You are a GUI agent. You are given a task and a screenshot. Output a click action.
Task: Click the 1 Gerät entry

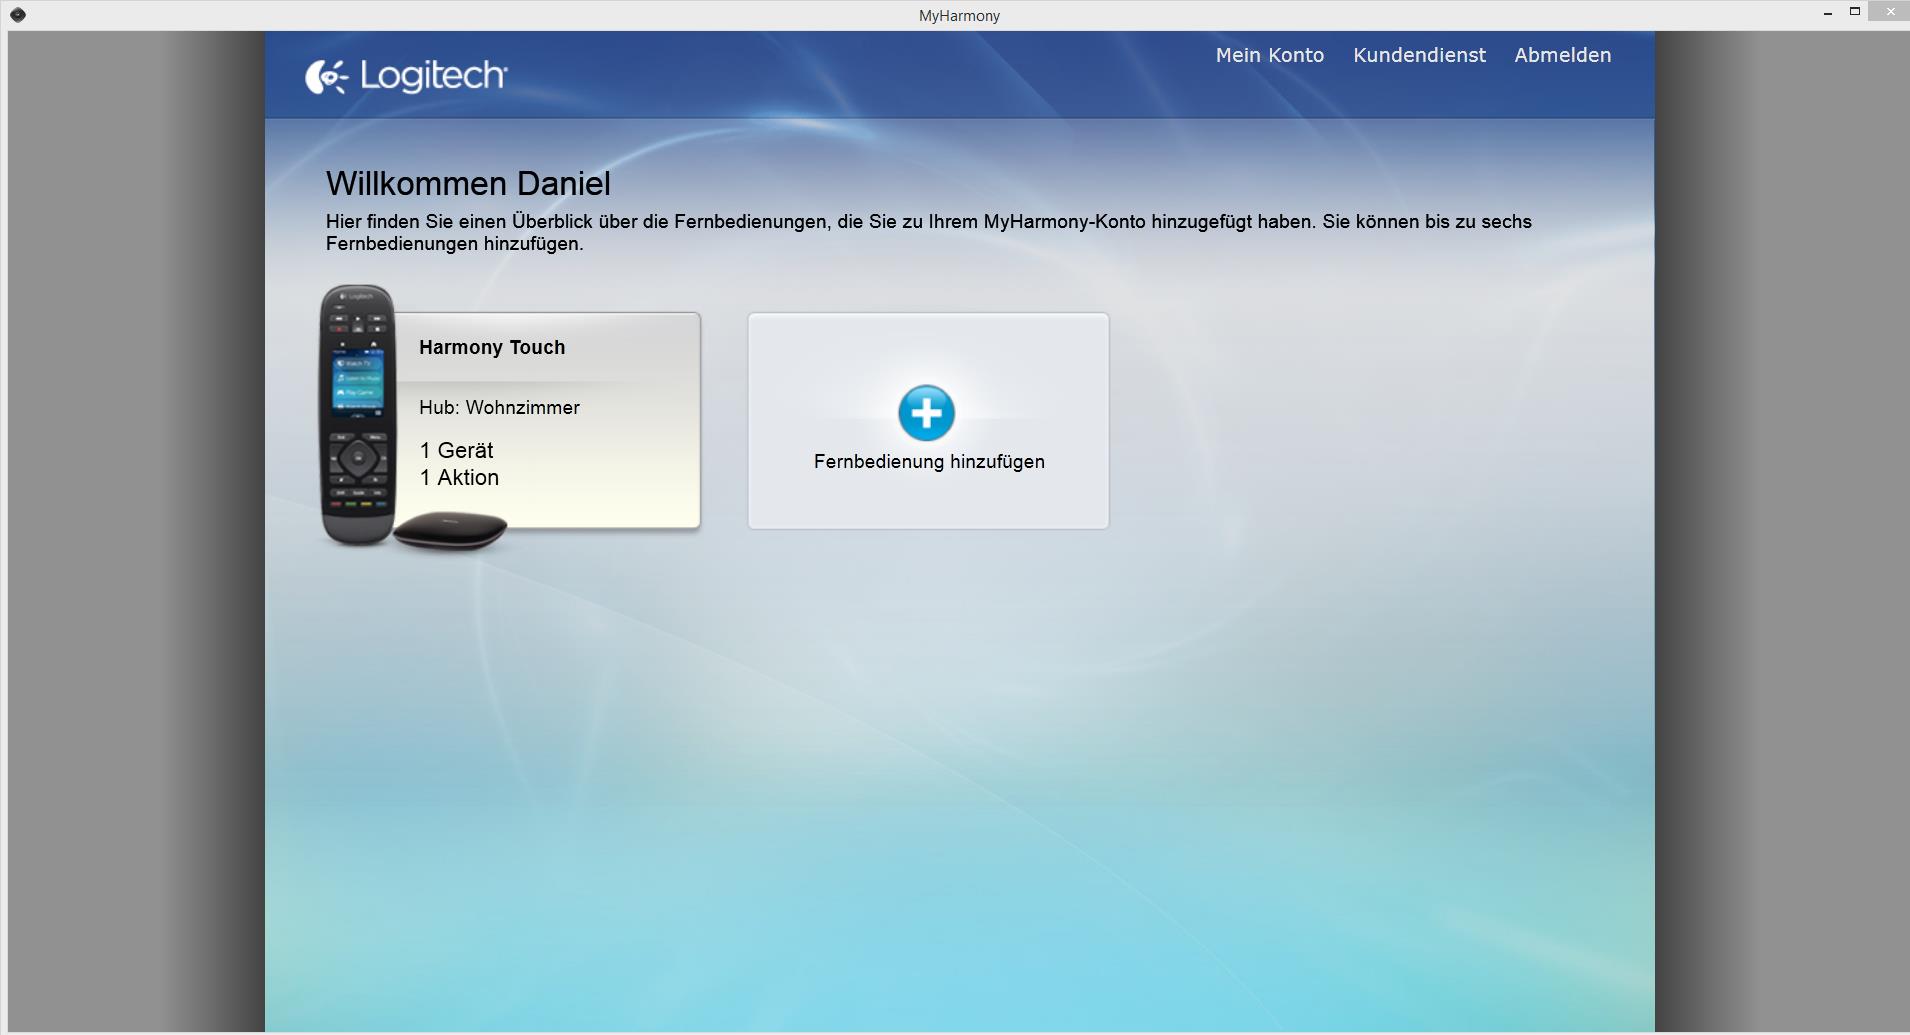[456, 450]
